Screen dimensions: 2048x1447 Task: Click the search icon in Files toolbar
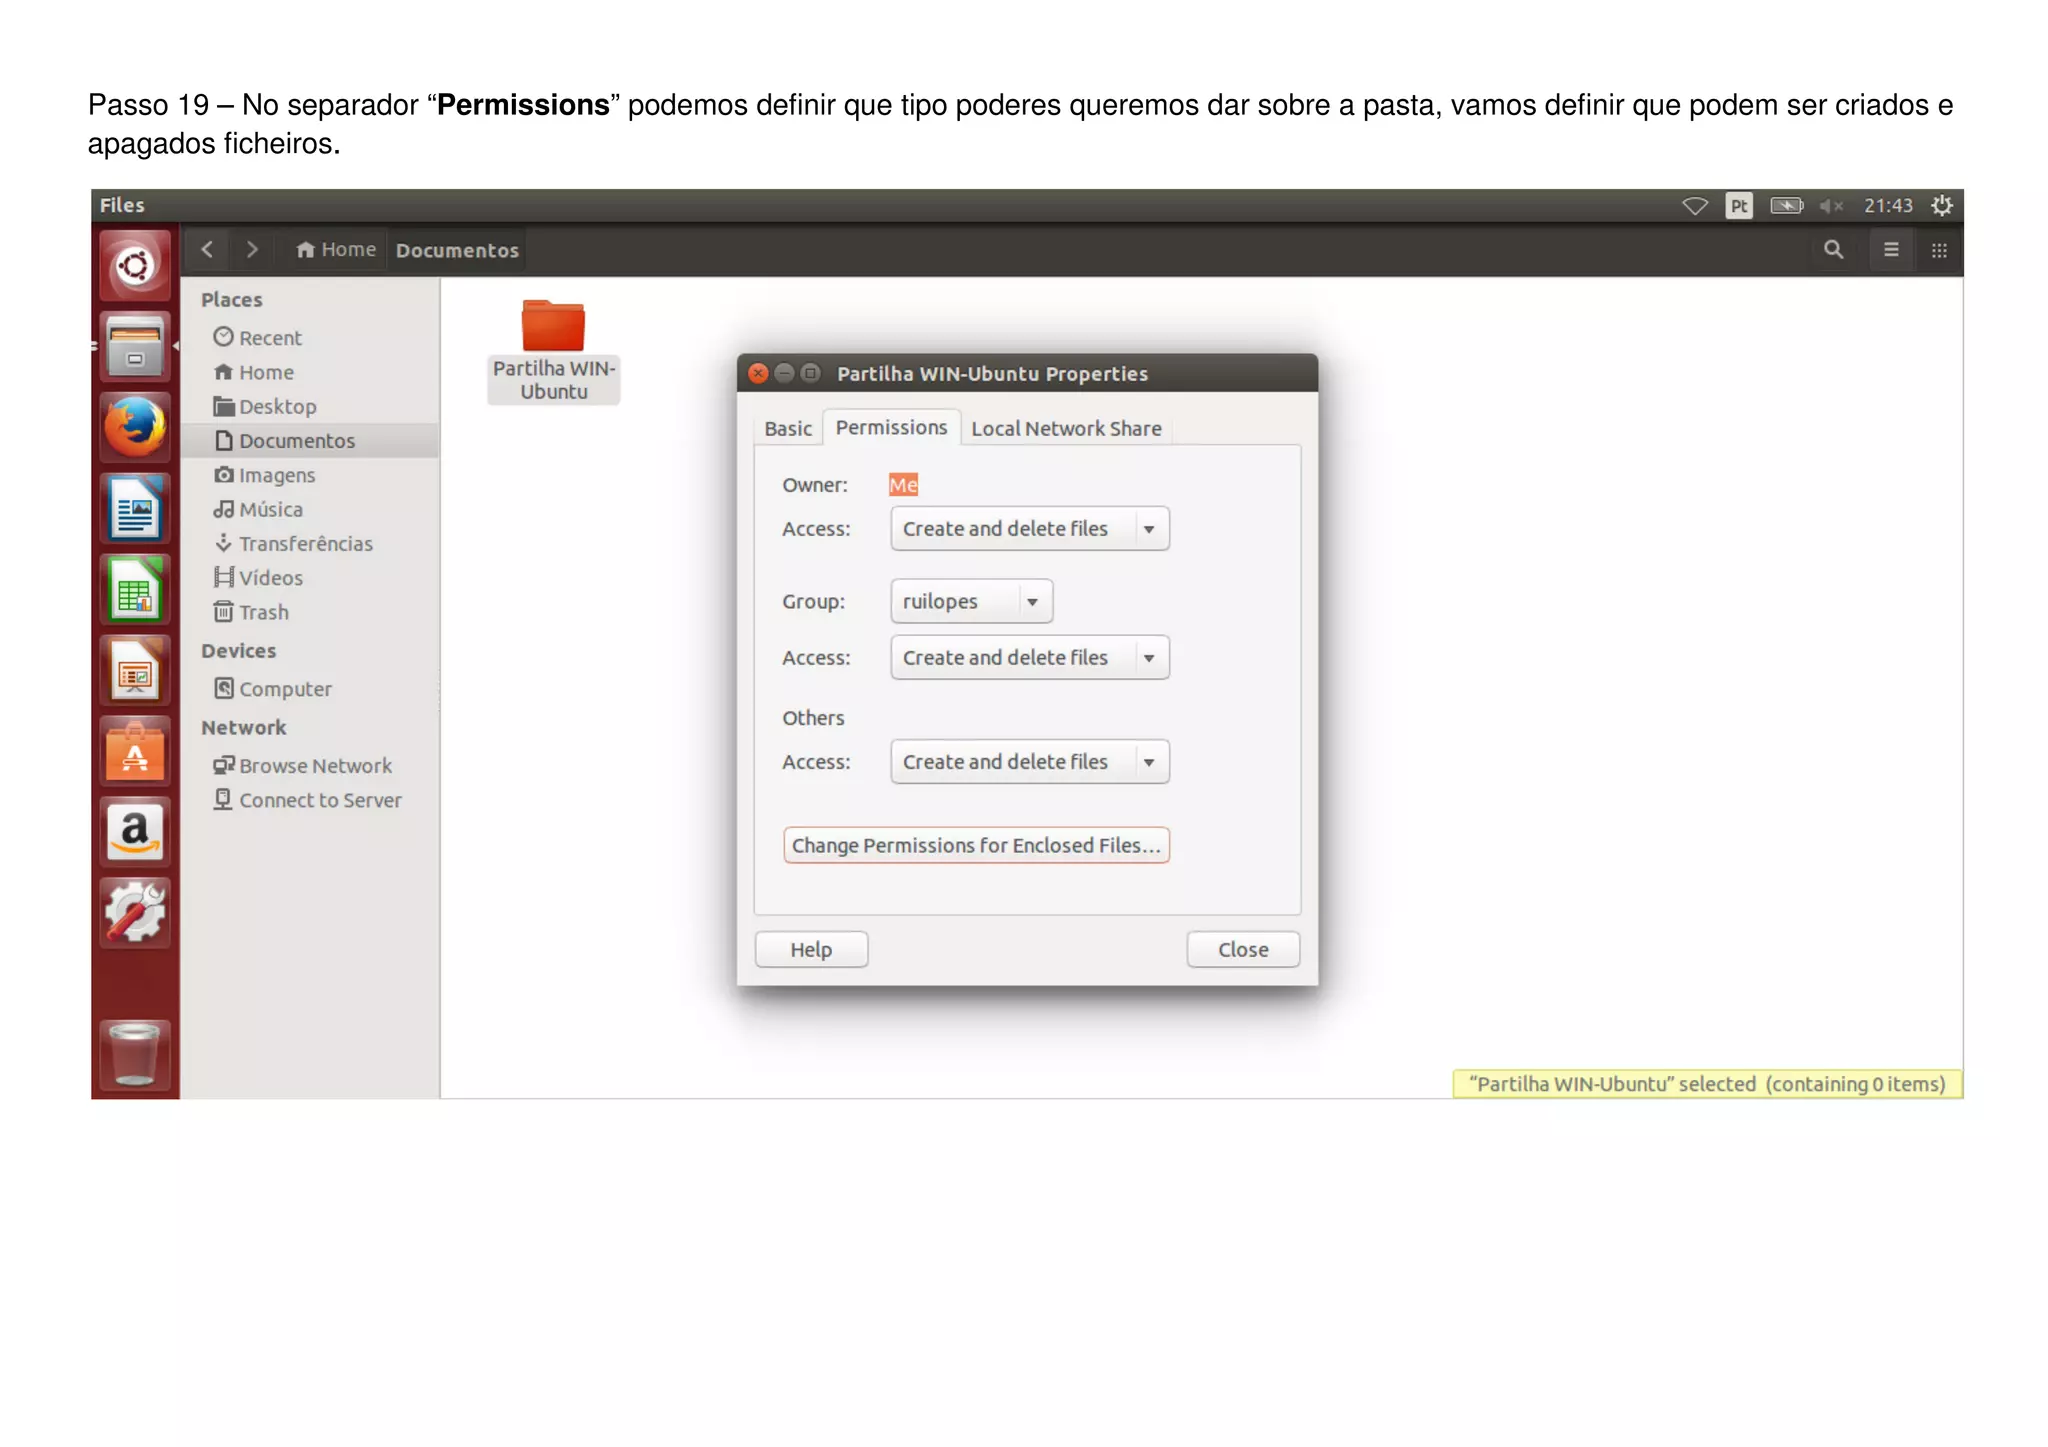tap(1832, 250)
